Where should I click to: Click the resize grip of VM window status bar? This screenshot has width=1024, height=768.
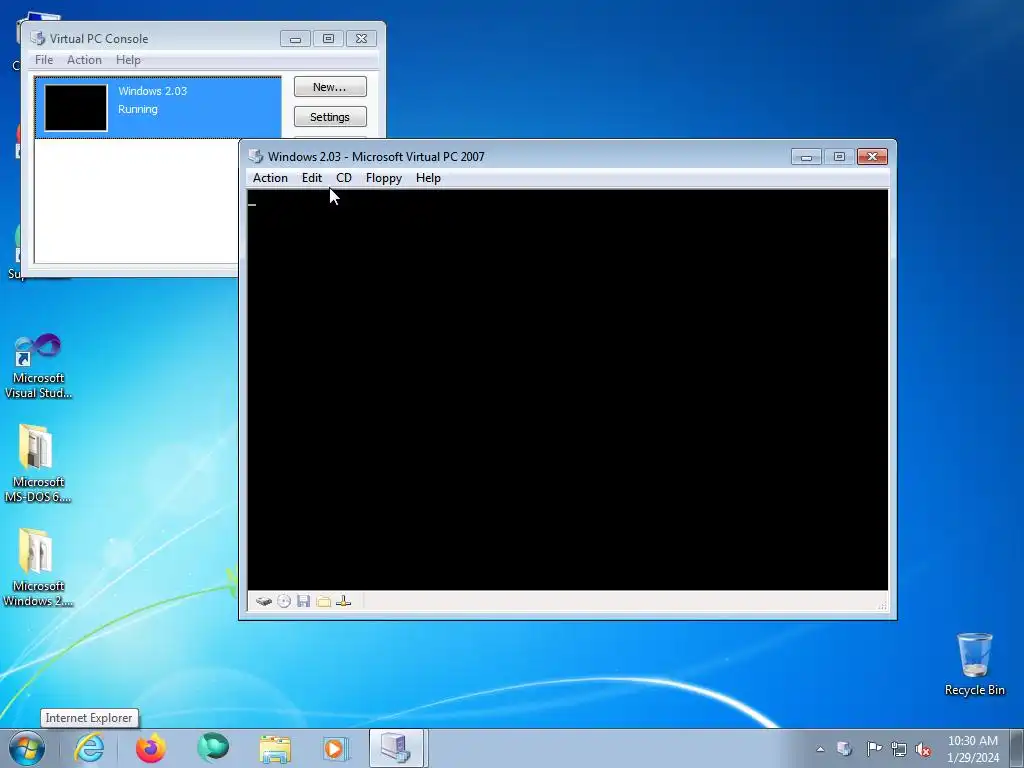882,605
